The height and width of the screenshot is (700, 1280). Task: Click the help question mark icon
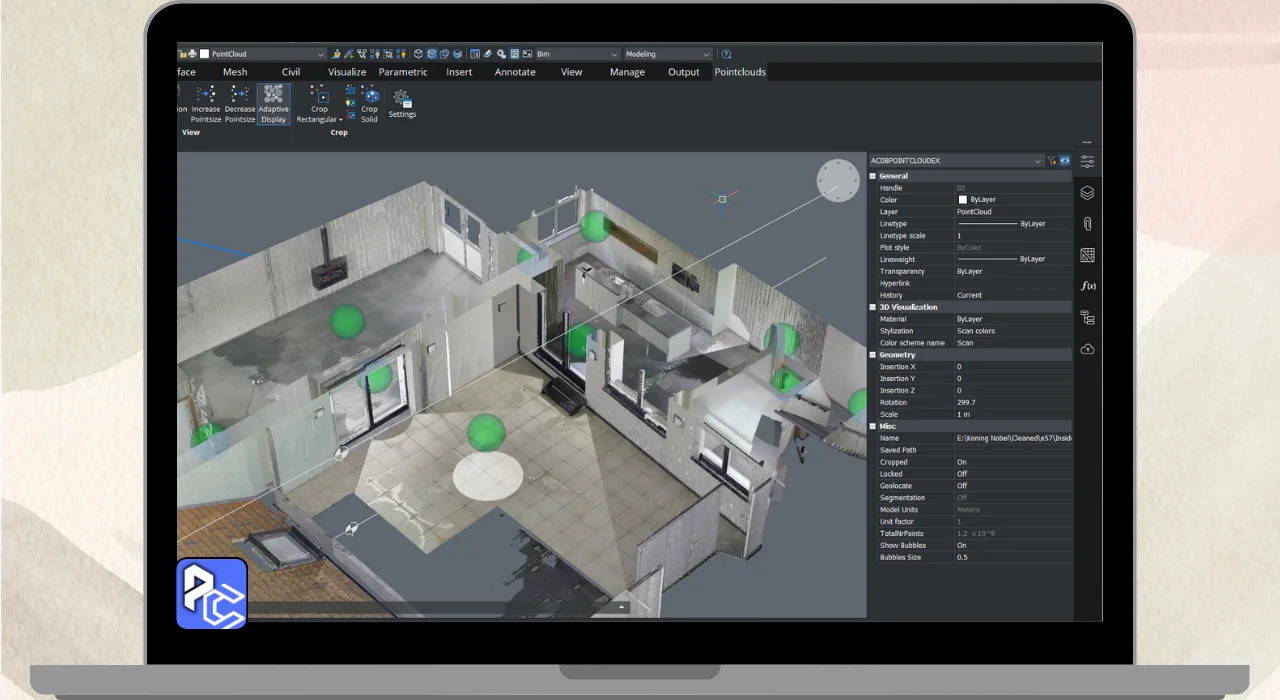[x=726, y=54]
